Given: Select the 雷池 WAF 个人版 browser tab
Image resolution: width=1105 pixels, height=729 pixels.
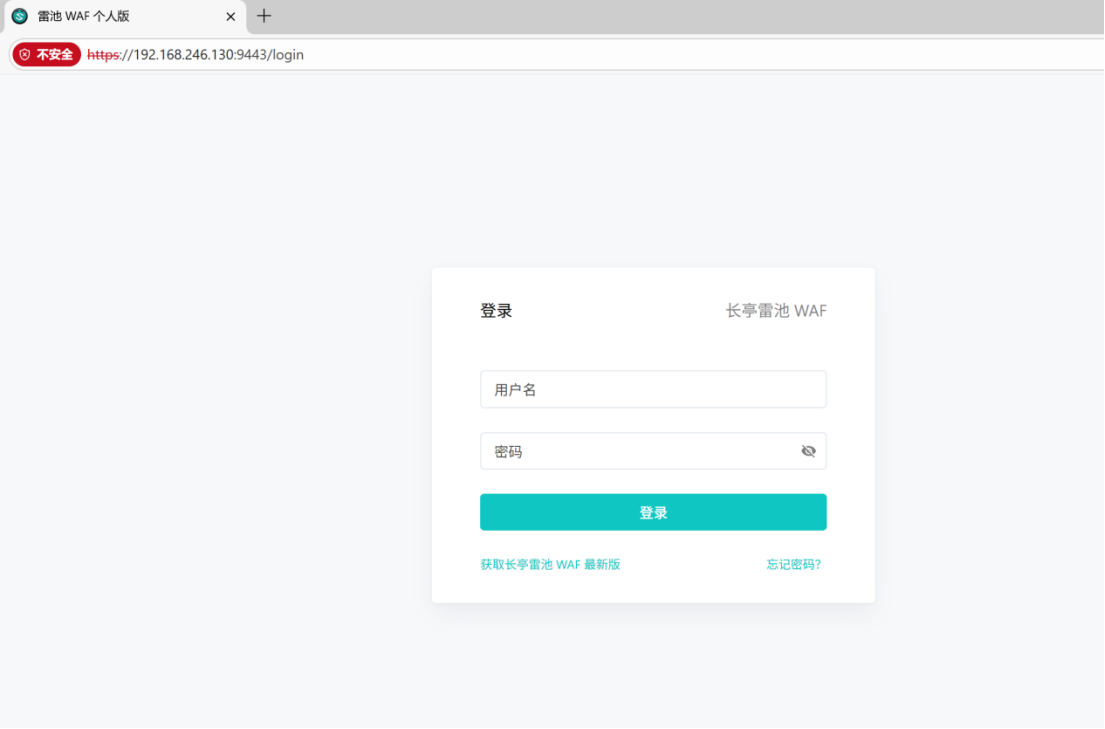Looking at the screenshot, I should (125, 16).
